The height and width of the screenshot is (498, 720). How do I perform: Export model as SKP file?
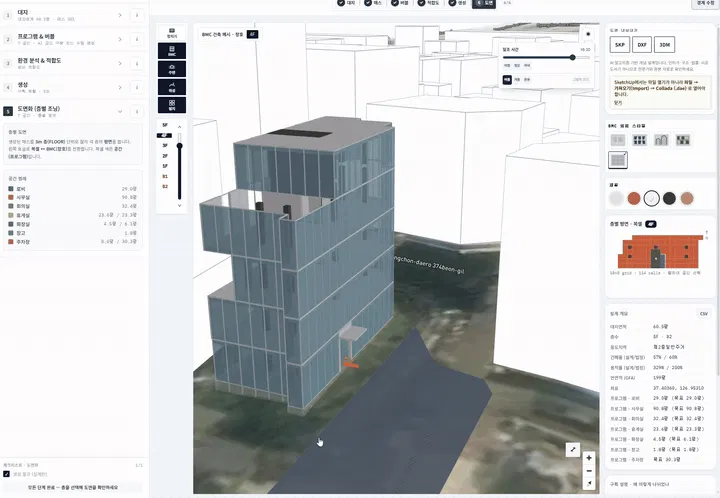[619, 45]
